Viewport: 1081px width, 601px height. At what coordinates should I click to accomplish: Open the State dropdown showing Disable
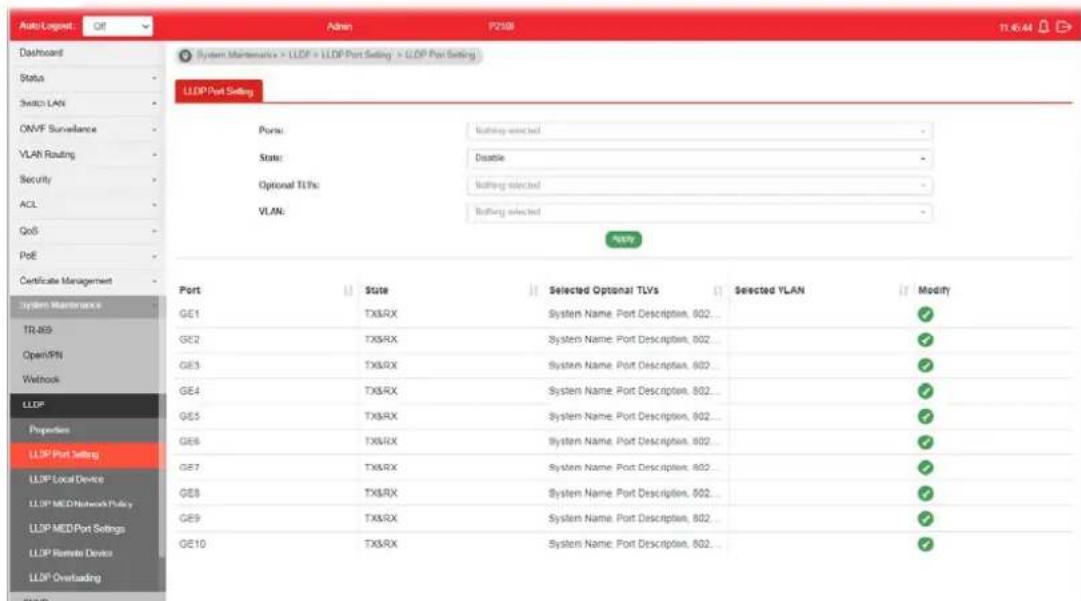699,158
